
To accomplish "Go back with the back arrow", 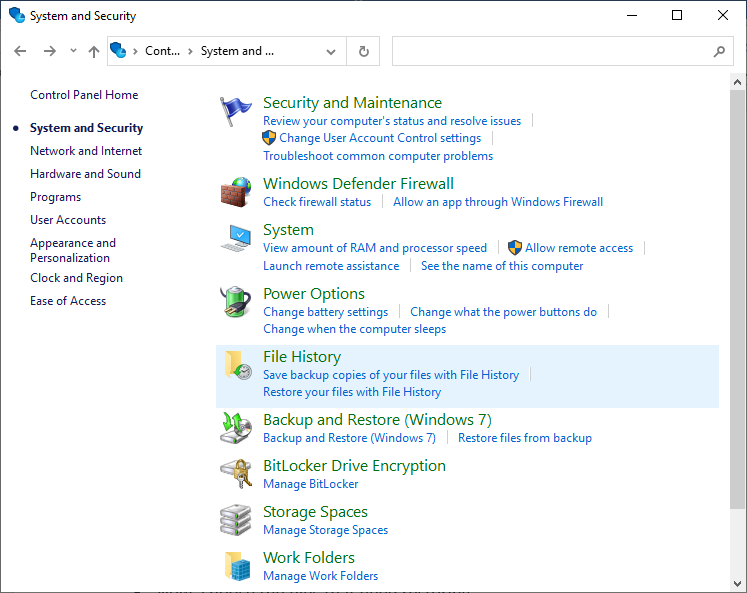I will (x=20, y=51).
